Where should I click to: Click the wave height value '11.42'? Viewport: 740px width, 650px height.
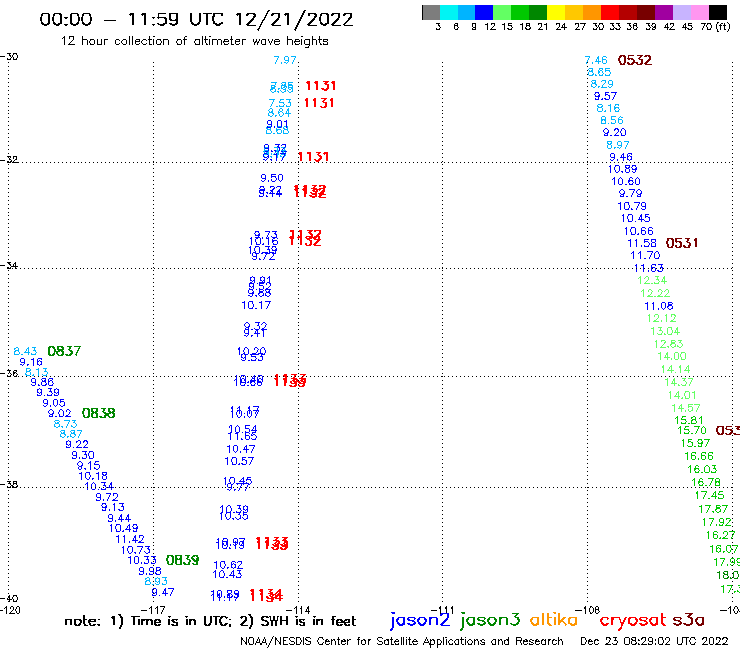pos(130,539)
